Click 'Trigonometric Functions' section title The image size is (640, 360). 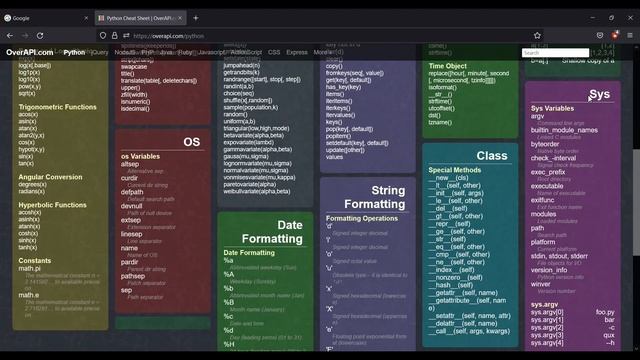click(58, 107)
